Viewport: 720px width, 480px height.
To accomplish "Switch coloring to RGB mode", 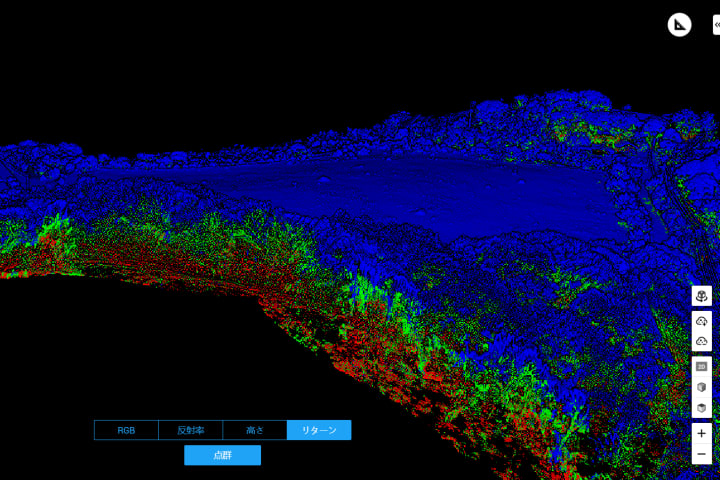I will pos(126,430).
